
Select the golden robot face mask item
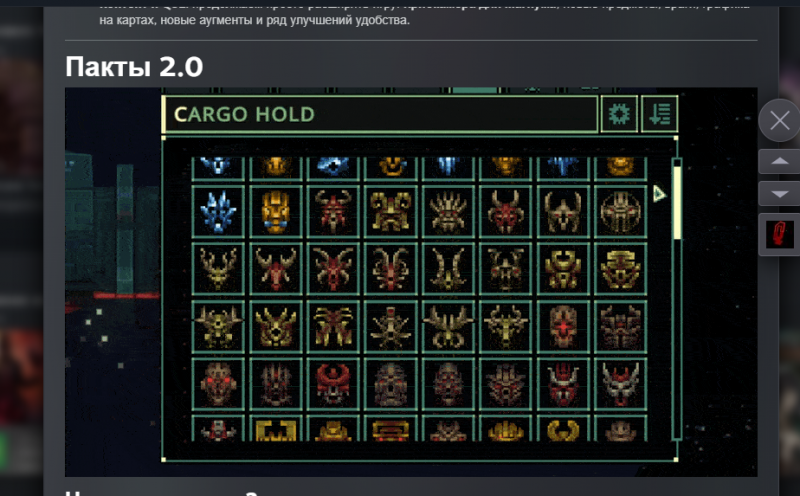tap(276, 211)
